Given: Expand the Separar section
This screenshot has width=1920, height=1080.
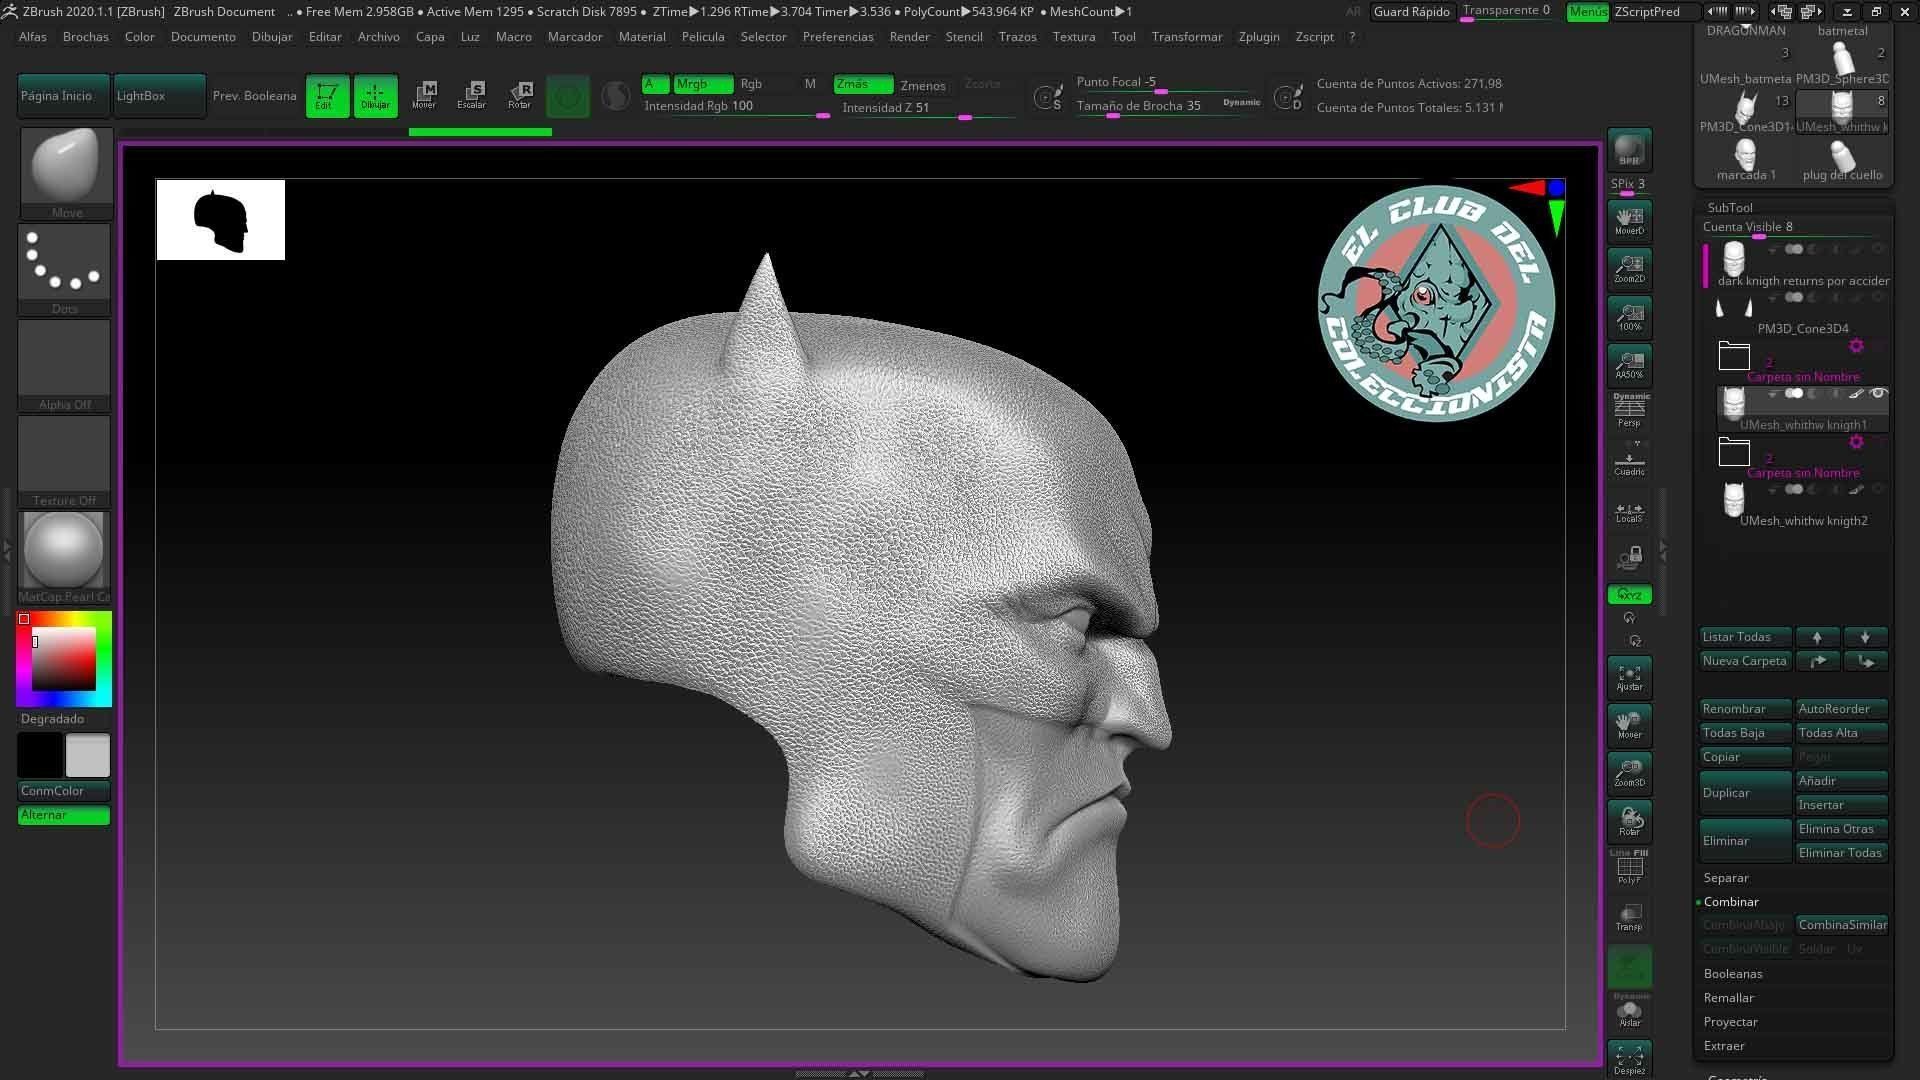Looking at the screenshot, I should pos(1725,878).
